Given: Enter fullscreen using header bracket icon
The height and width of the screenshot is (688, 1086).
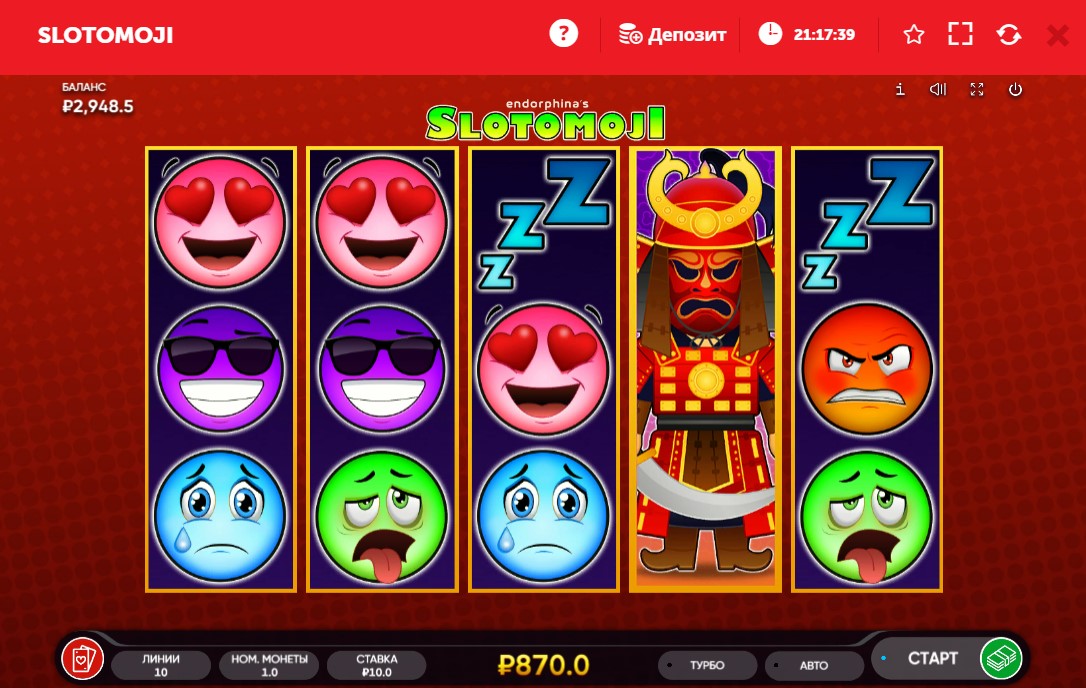Looking at the screenshot, I should click(x=960, y=34).
